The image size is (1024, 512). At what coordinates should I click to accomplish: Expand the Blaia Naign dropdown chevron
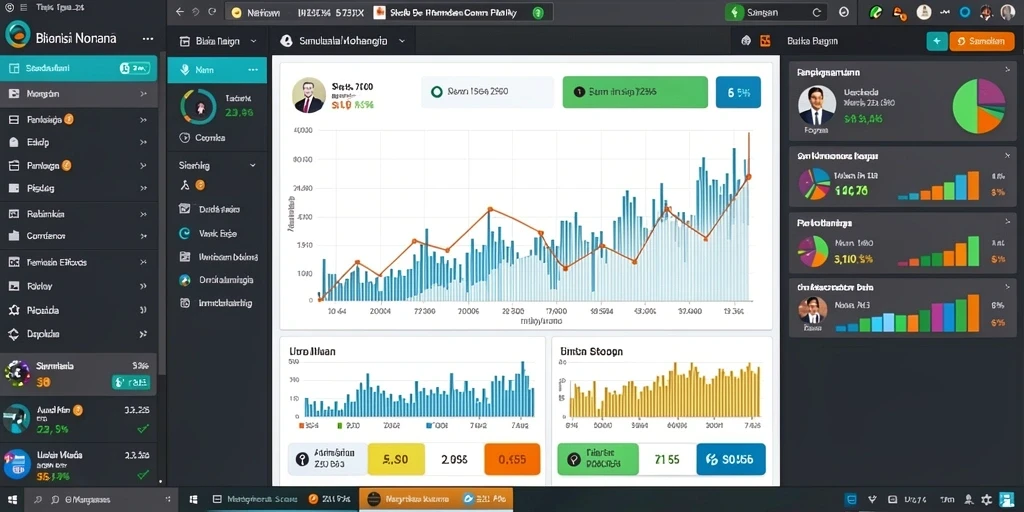[253, 41]
